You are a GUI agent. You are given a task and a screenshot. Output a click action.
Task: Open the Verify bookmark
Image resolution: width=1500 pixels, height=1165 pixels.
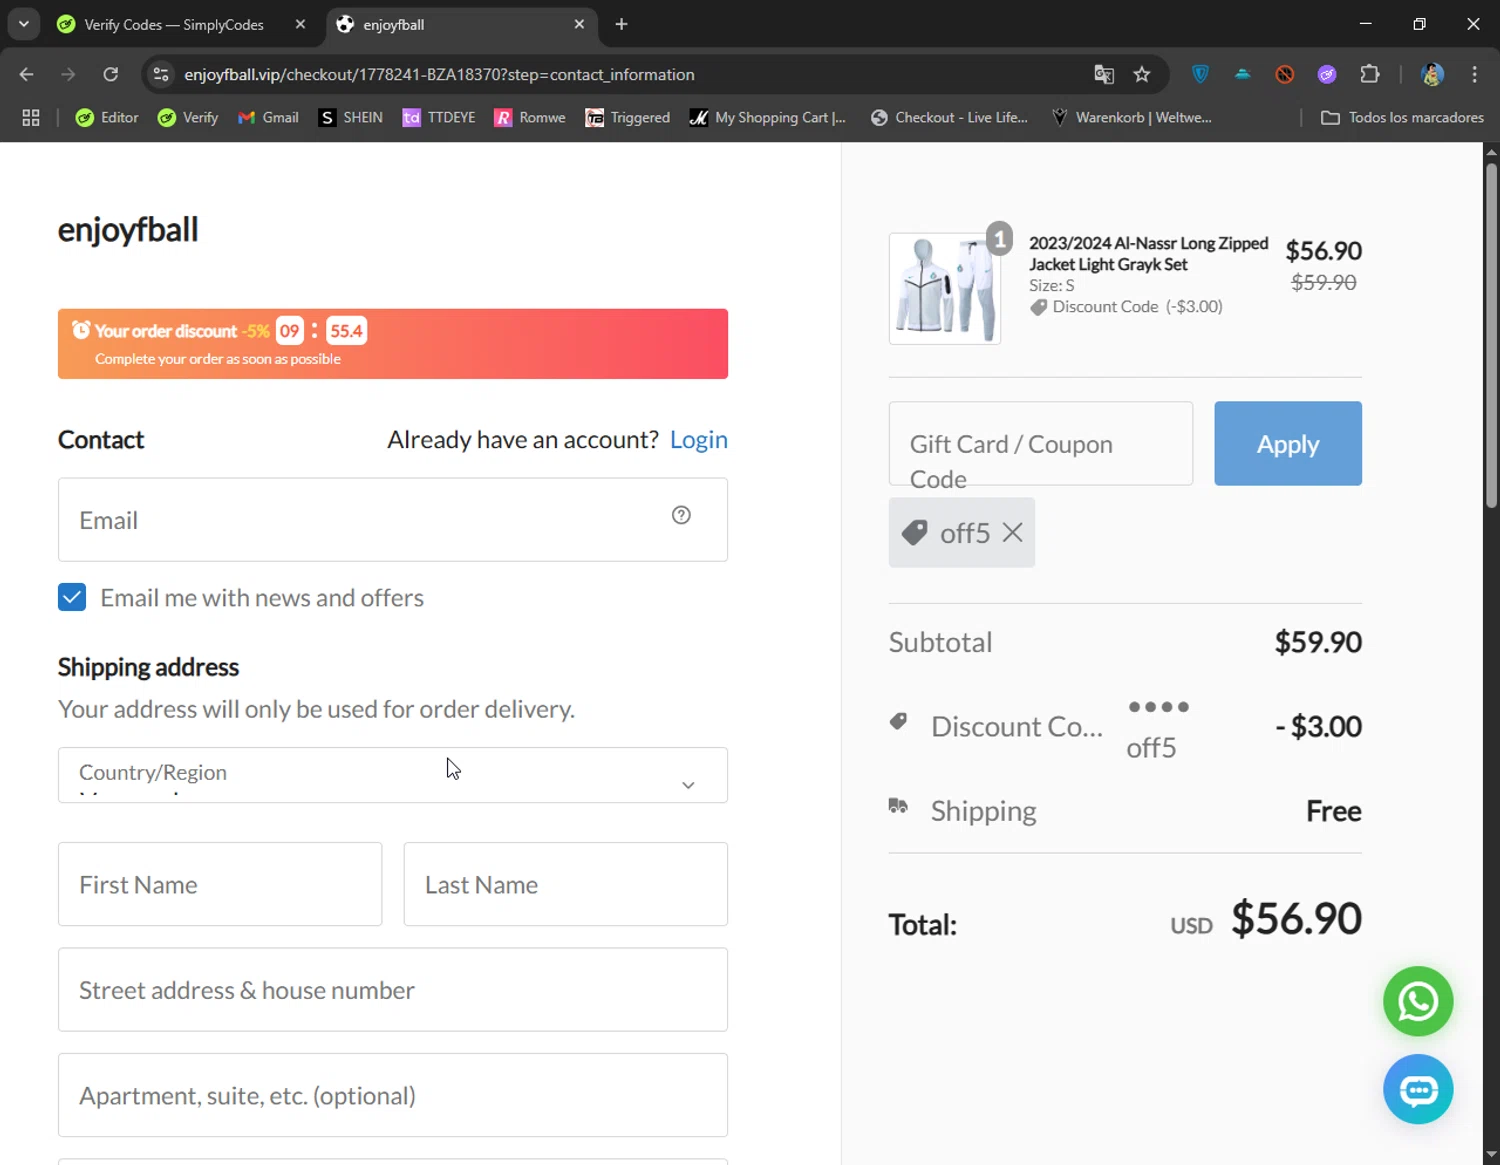click(x=188, y=118)
